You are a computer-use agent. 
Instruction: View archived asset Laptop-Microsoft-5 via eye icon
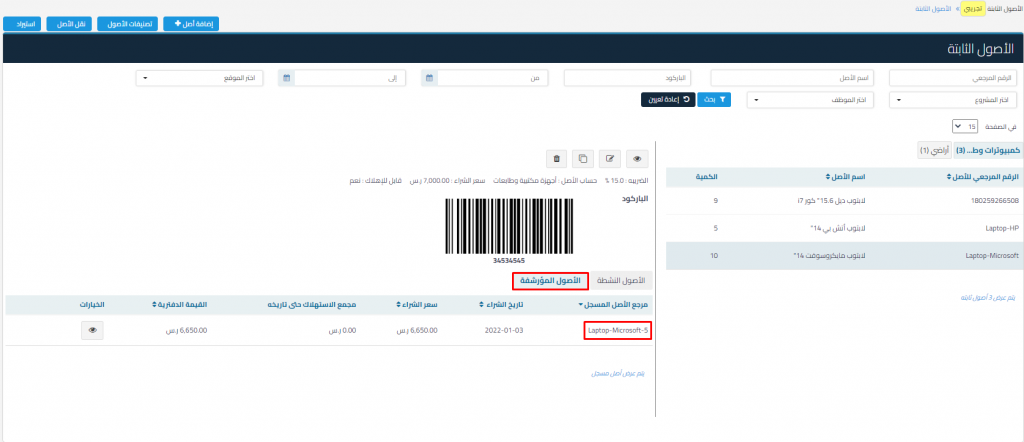tap(93, 329)
